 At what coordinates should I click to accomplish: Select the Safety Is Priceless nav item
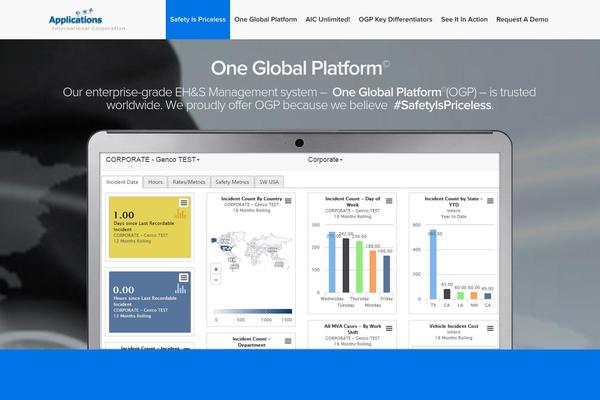coord(198,20)
